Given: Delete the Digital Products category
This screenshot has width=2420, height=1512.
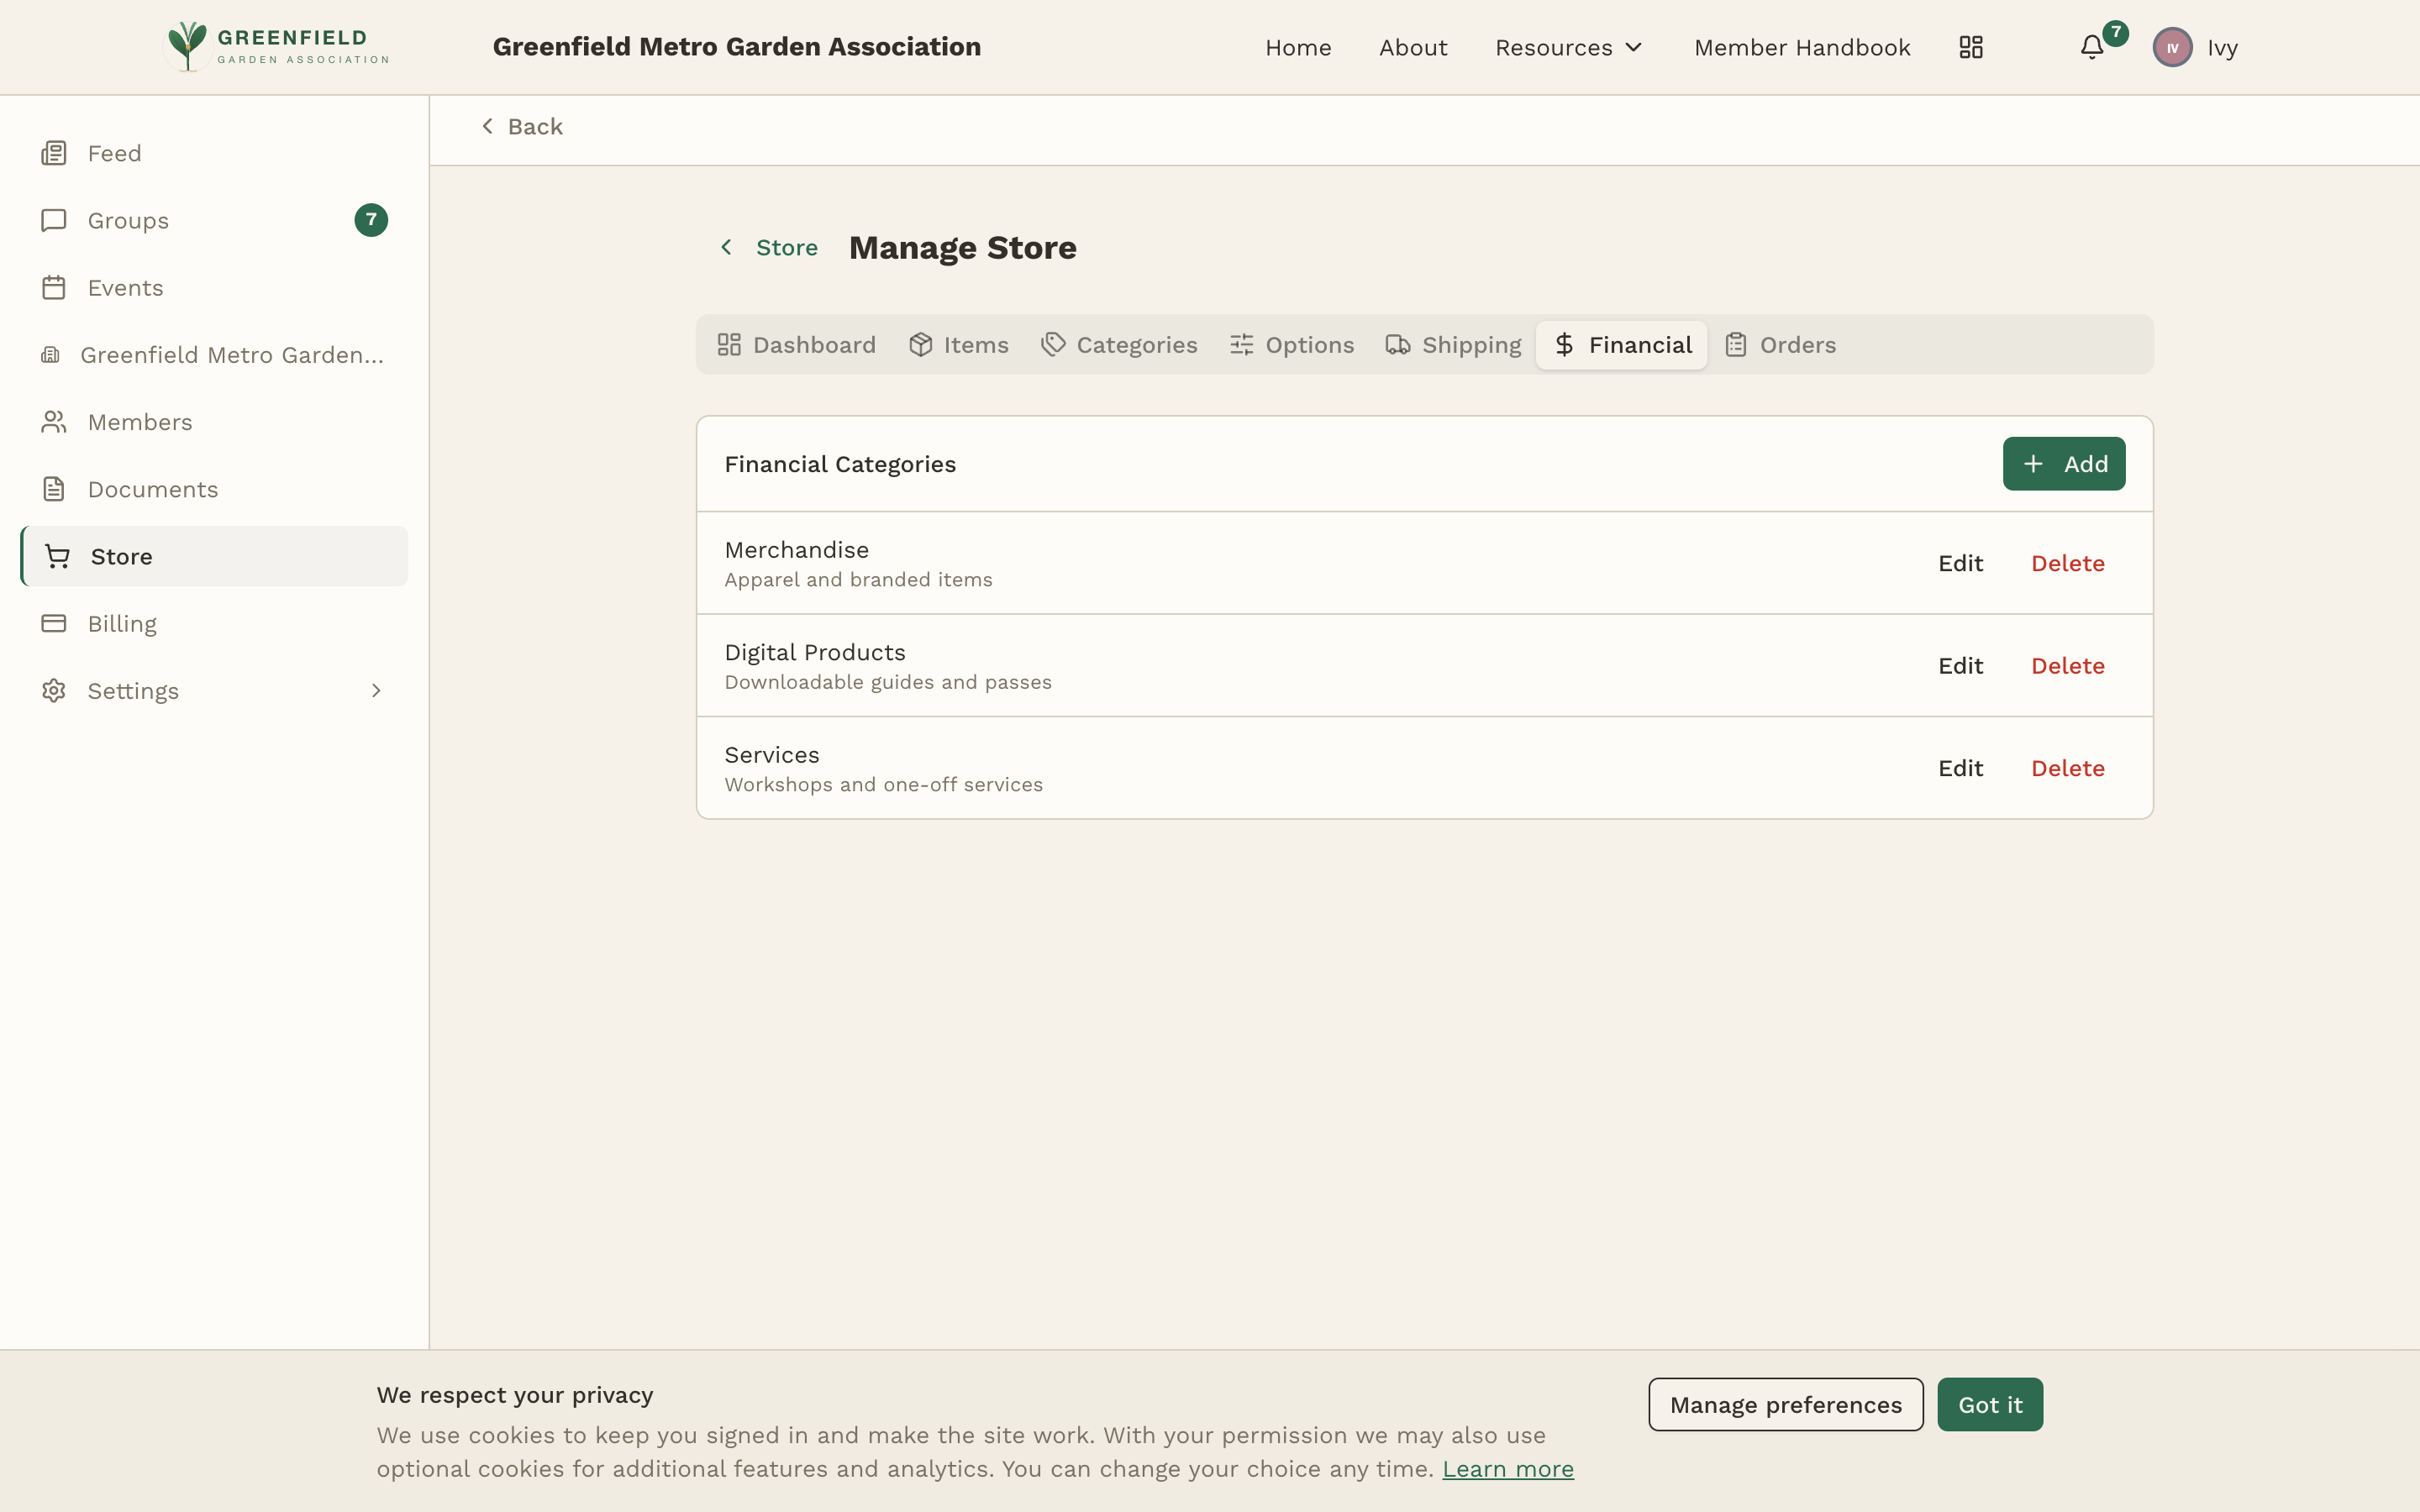Looking at the screenshot, I should coord(2068,666).
